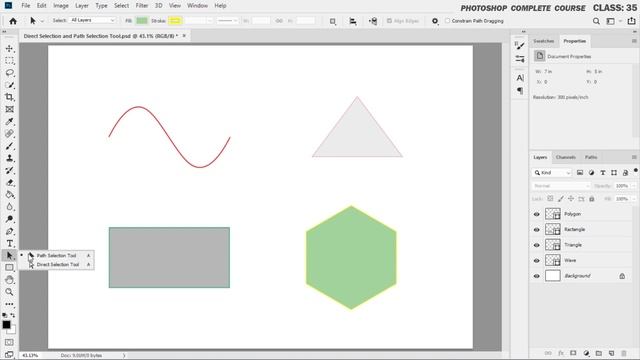
Task: Click the screen mode icon
Action: click(9, 355)
